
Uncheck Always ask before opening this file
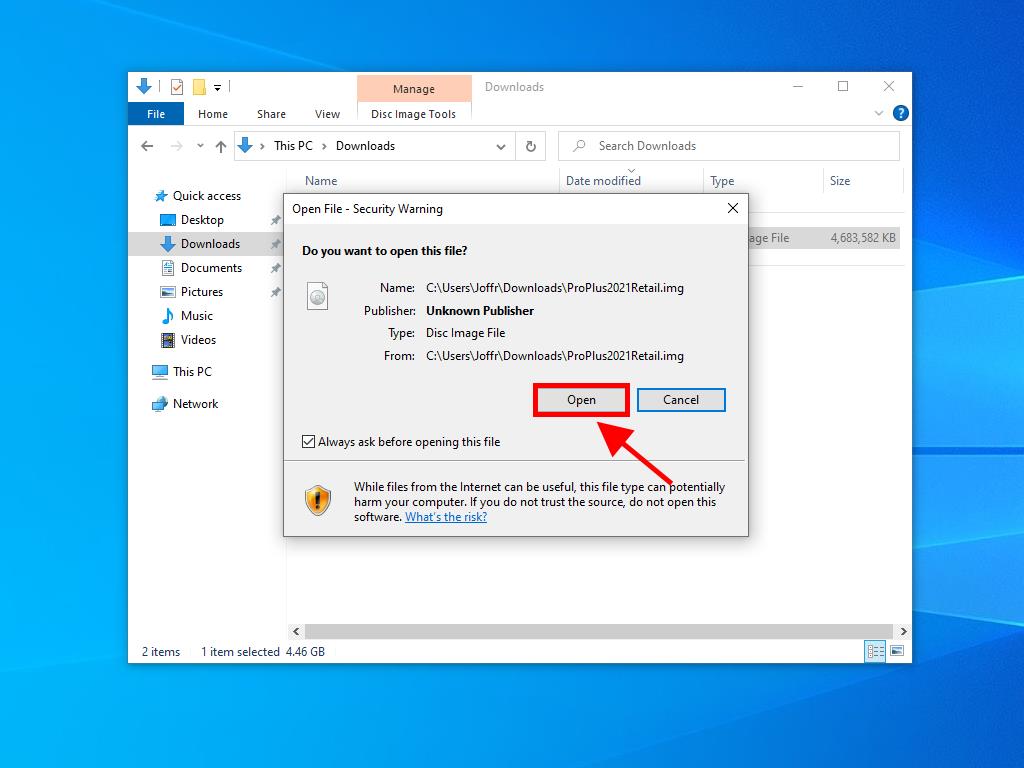click(309, 442)
